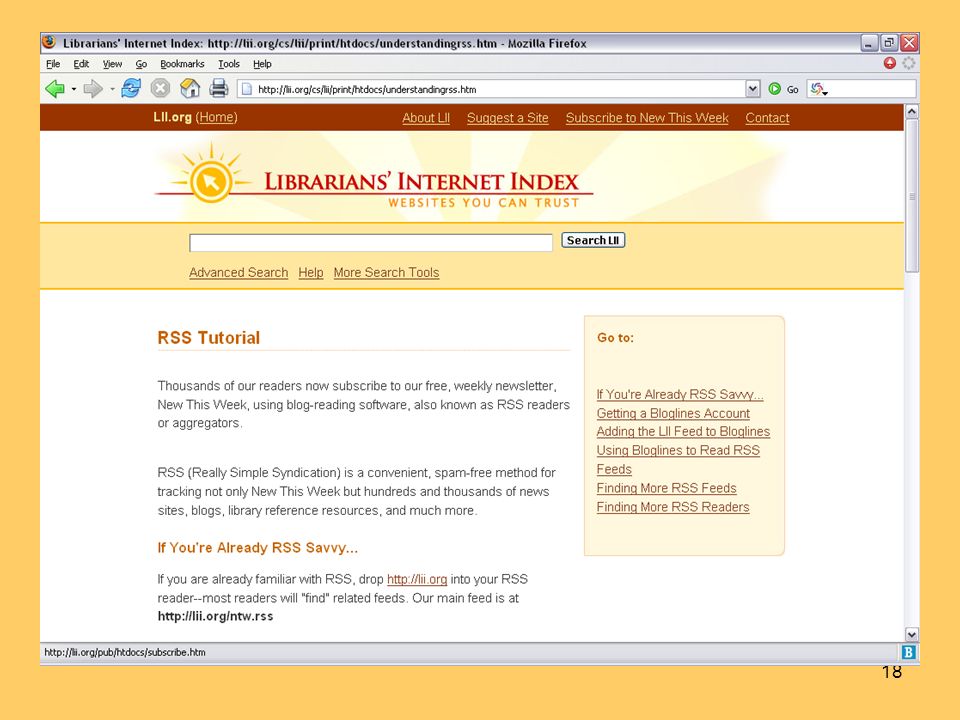The height and width of the screenshot is (720, 960).
Task: Reload the page with the Refresh icon
Action: pos(131,89)
